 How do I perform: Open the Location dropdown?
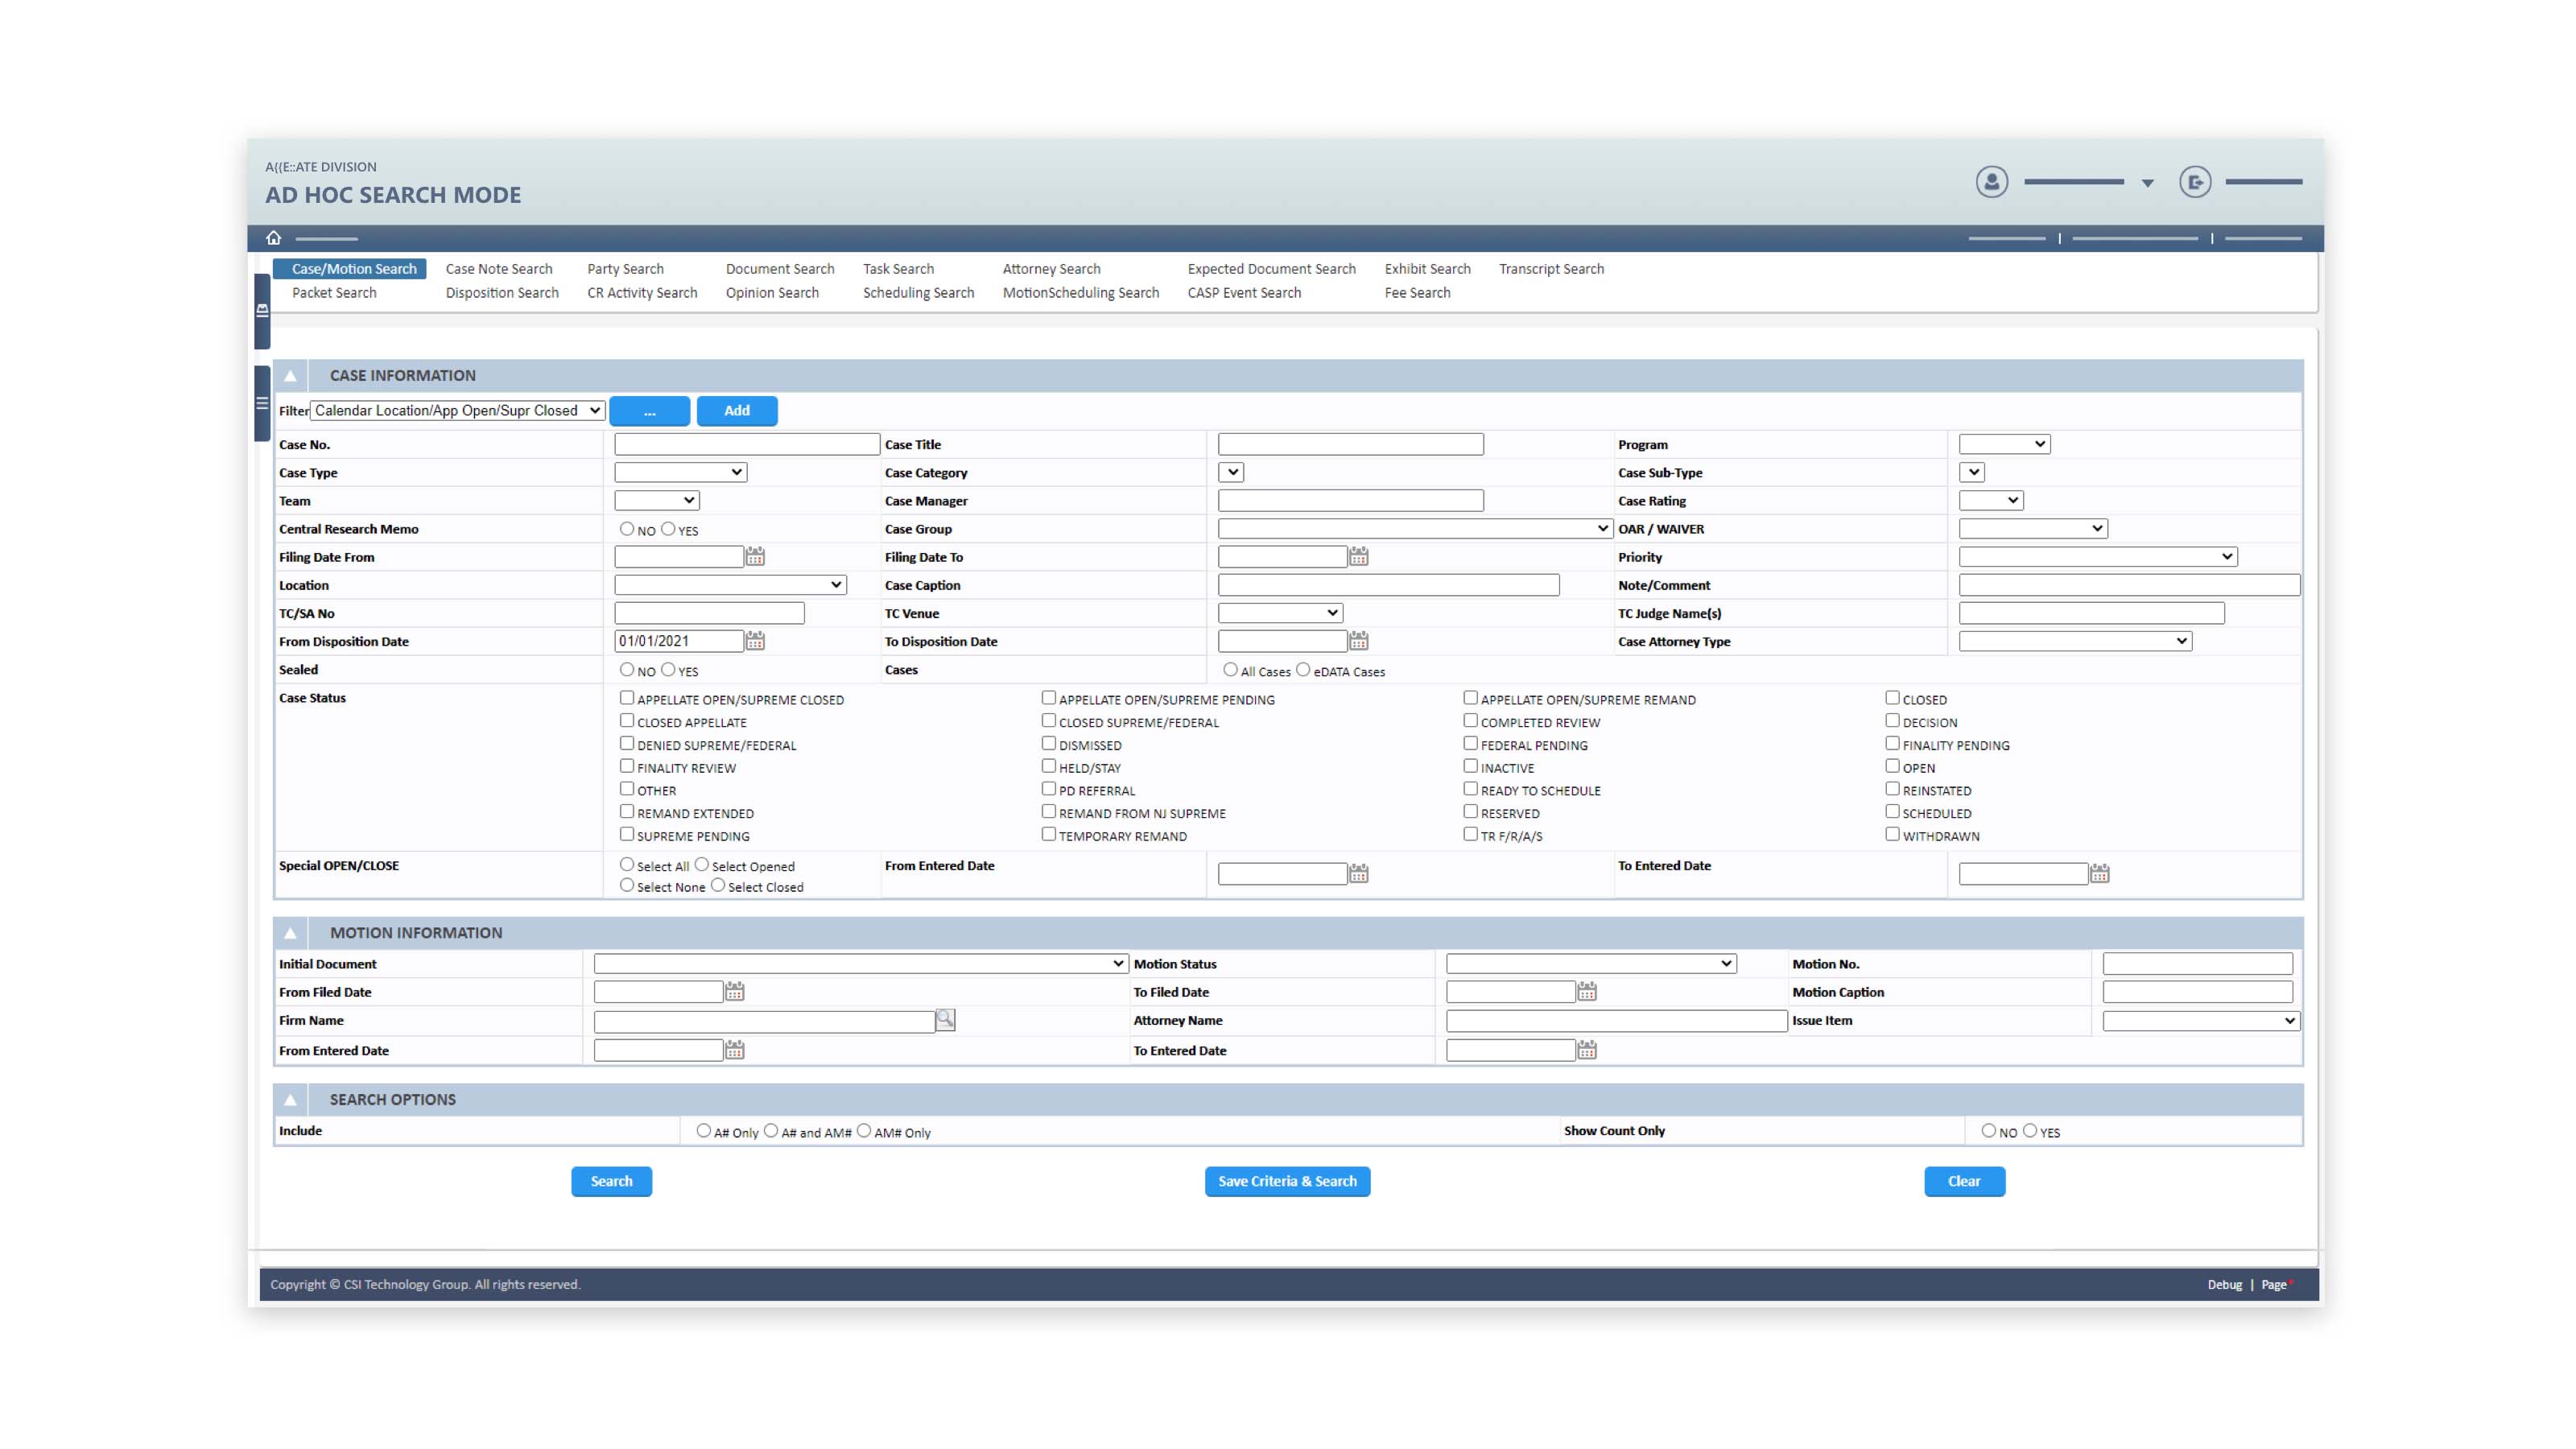pyautogui.click(x=730, y=585)
